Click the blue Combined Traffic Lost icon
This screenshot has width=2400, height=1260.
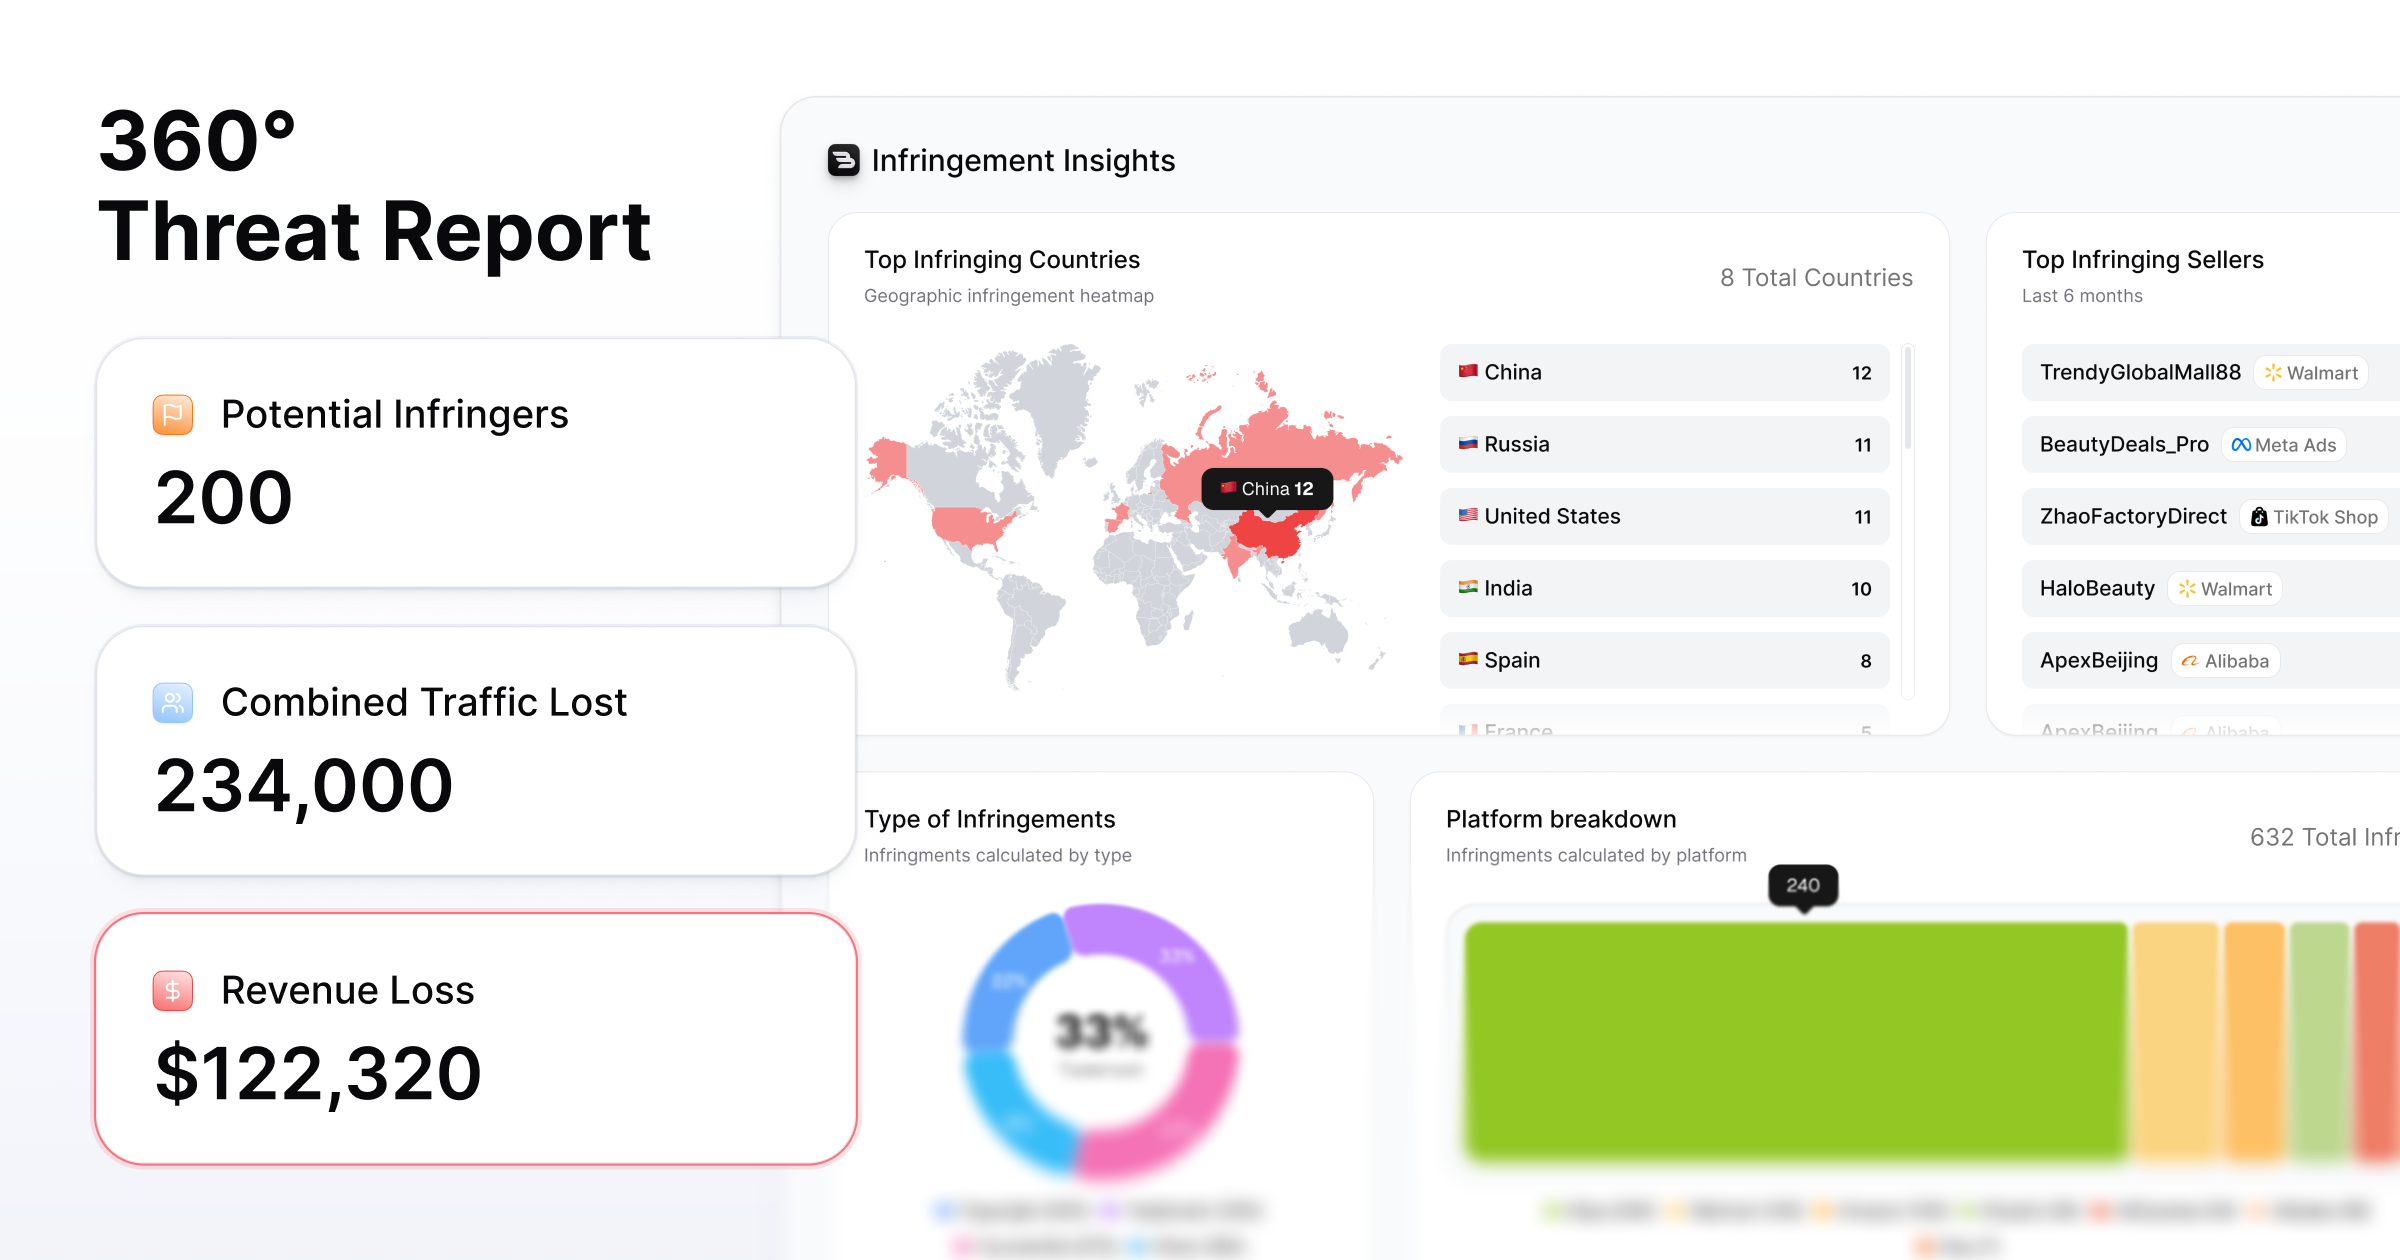173,702
